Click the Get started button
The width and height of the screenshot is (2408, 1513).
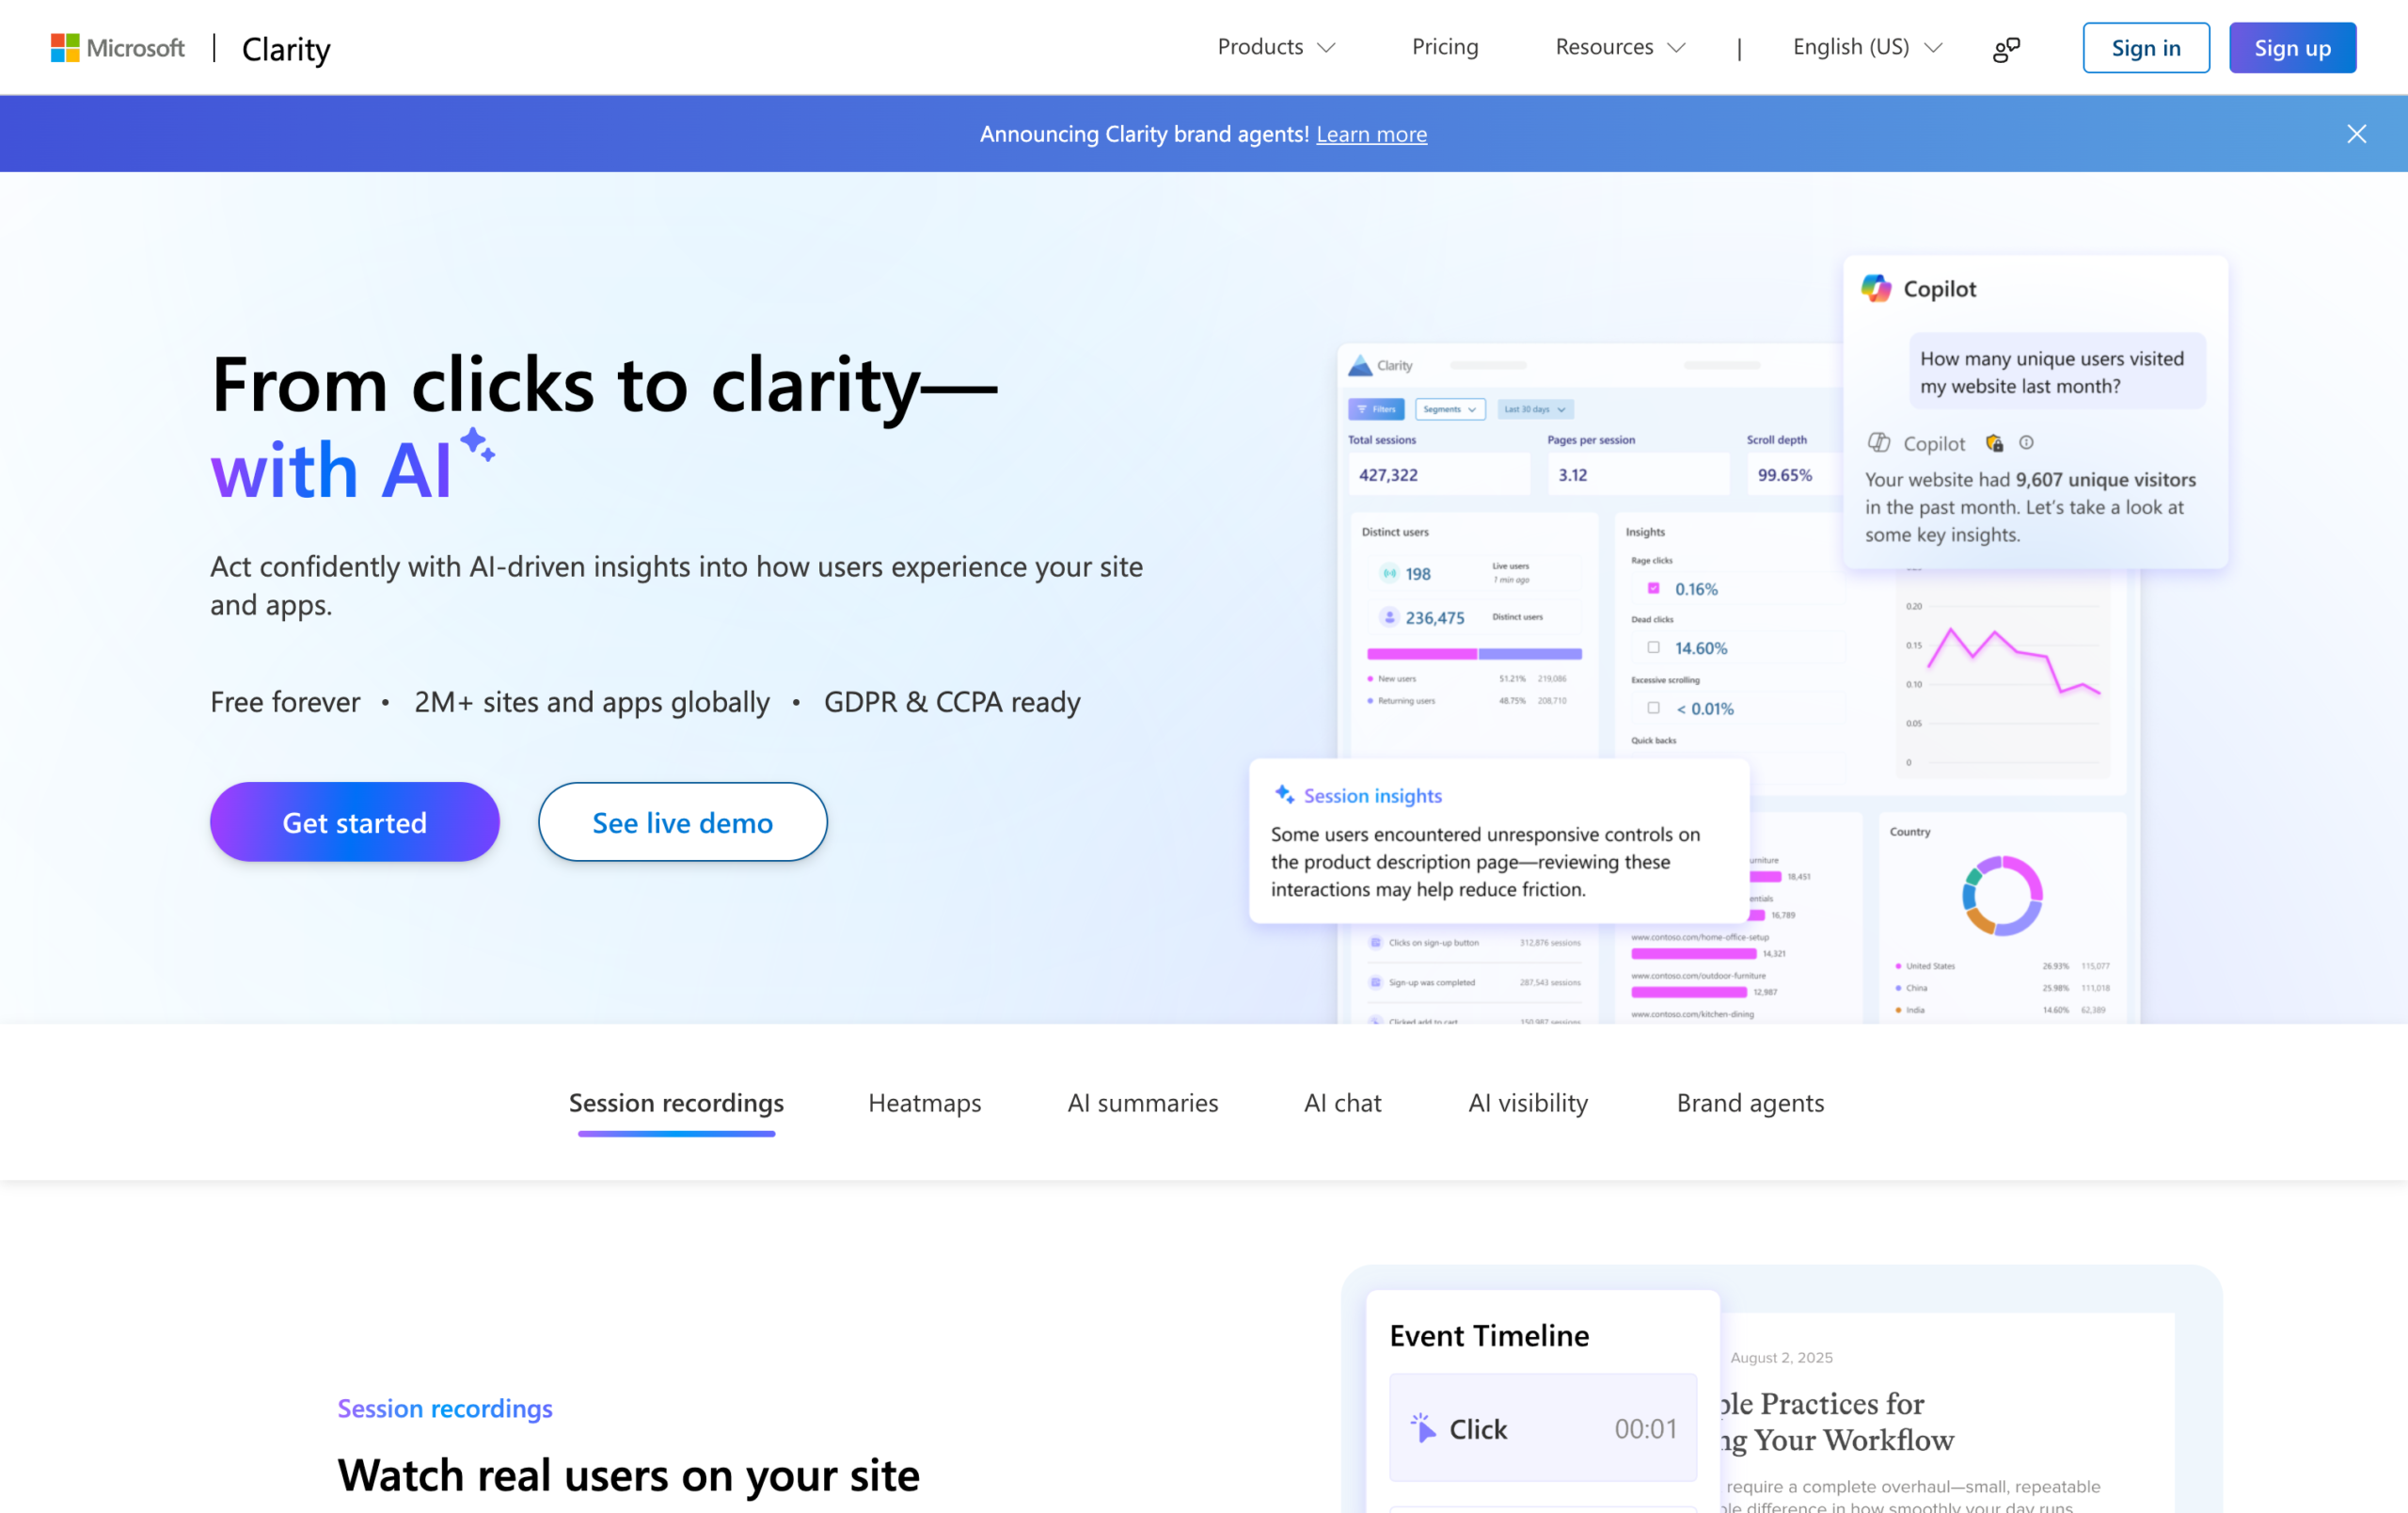point(355,822)
